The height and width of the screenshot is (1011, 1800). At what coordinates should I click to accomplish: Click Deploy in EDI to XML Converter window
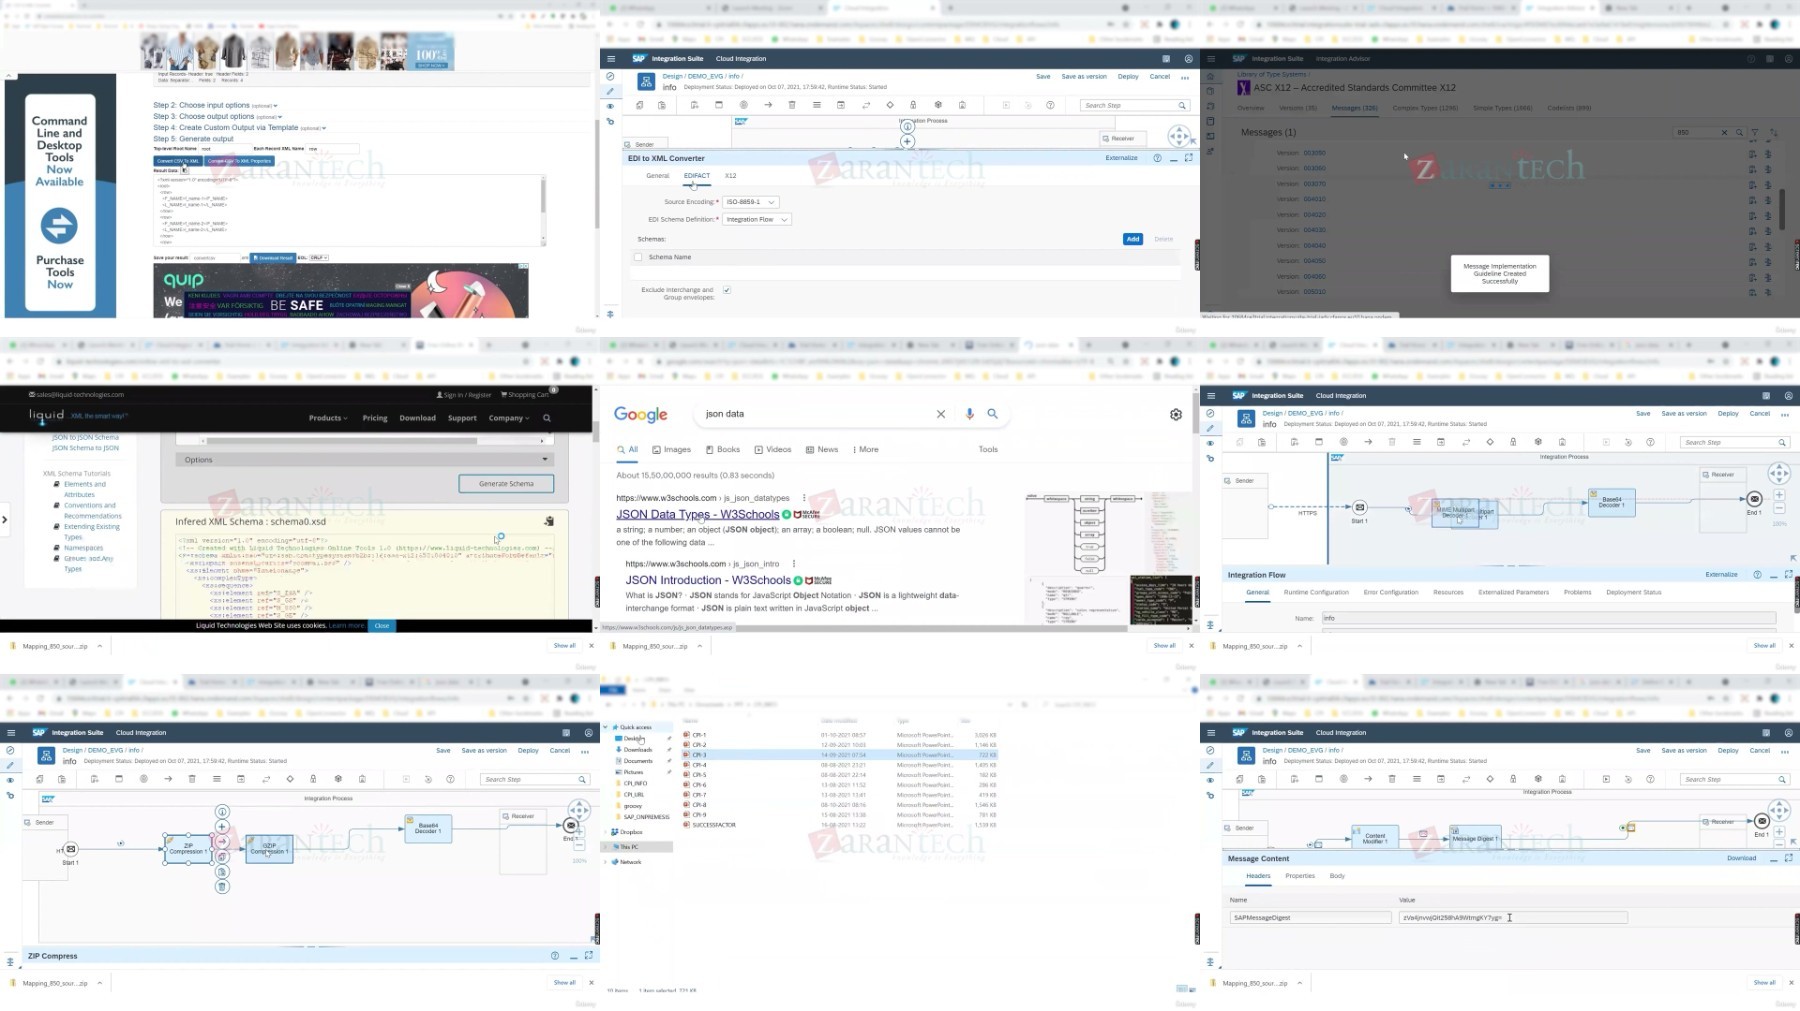coord(1128,77)
